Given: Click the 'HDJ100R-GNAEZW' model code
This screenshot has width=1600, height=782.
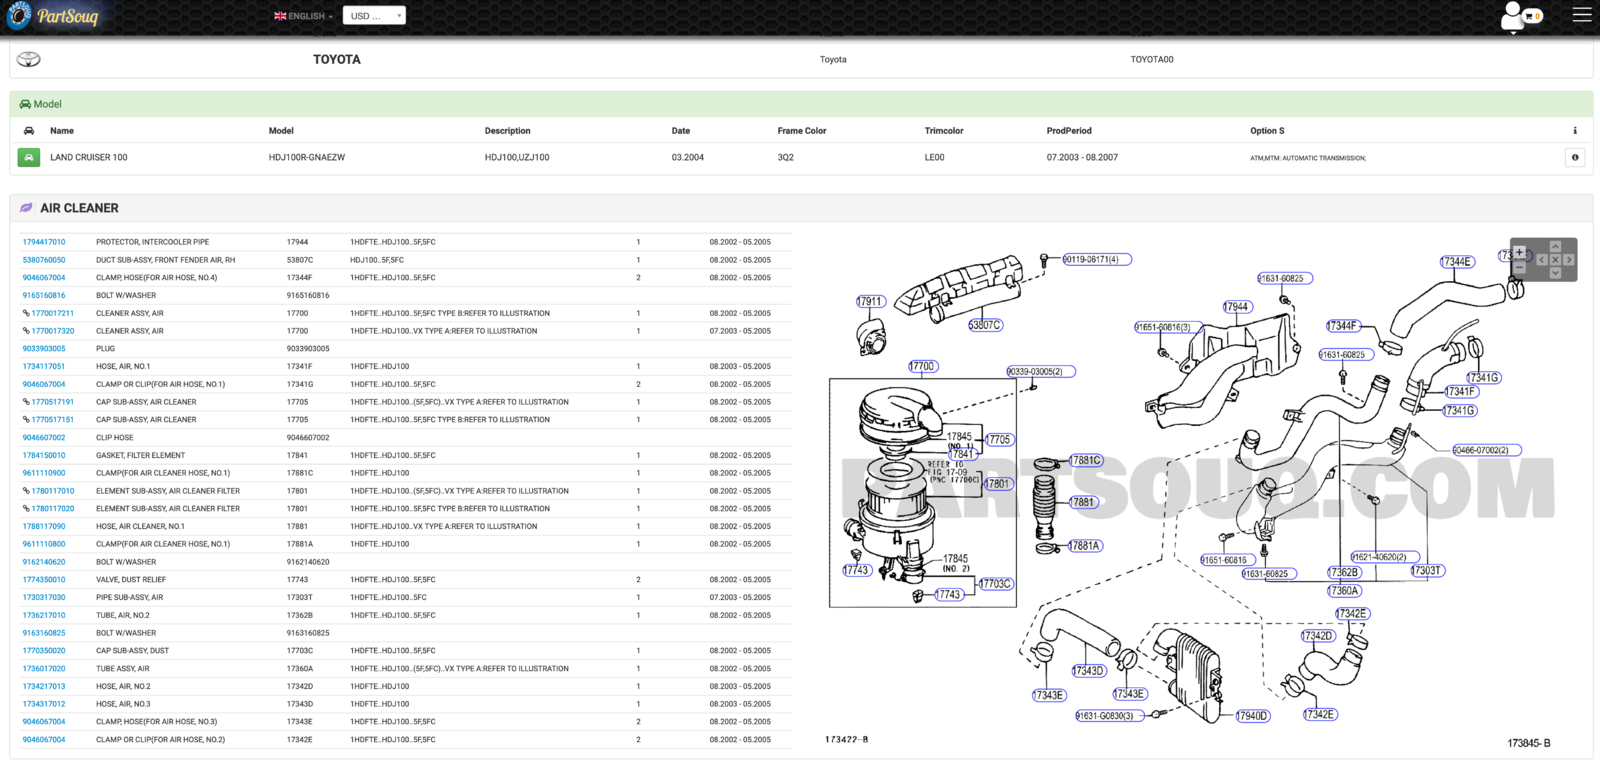Looking at the screenshot, I should (307, 157).
